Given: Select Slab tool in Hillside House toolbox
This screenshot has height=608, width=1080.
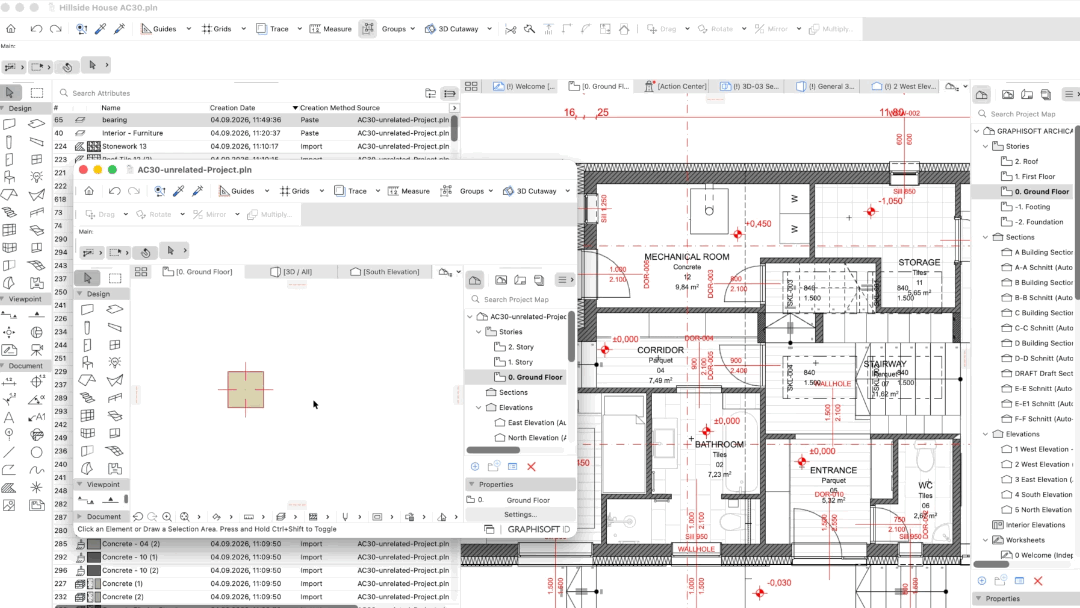Looking at the screenshot, I should 37,124.
